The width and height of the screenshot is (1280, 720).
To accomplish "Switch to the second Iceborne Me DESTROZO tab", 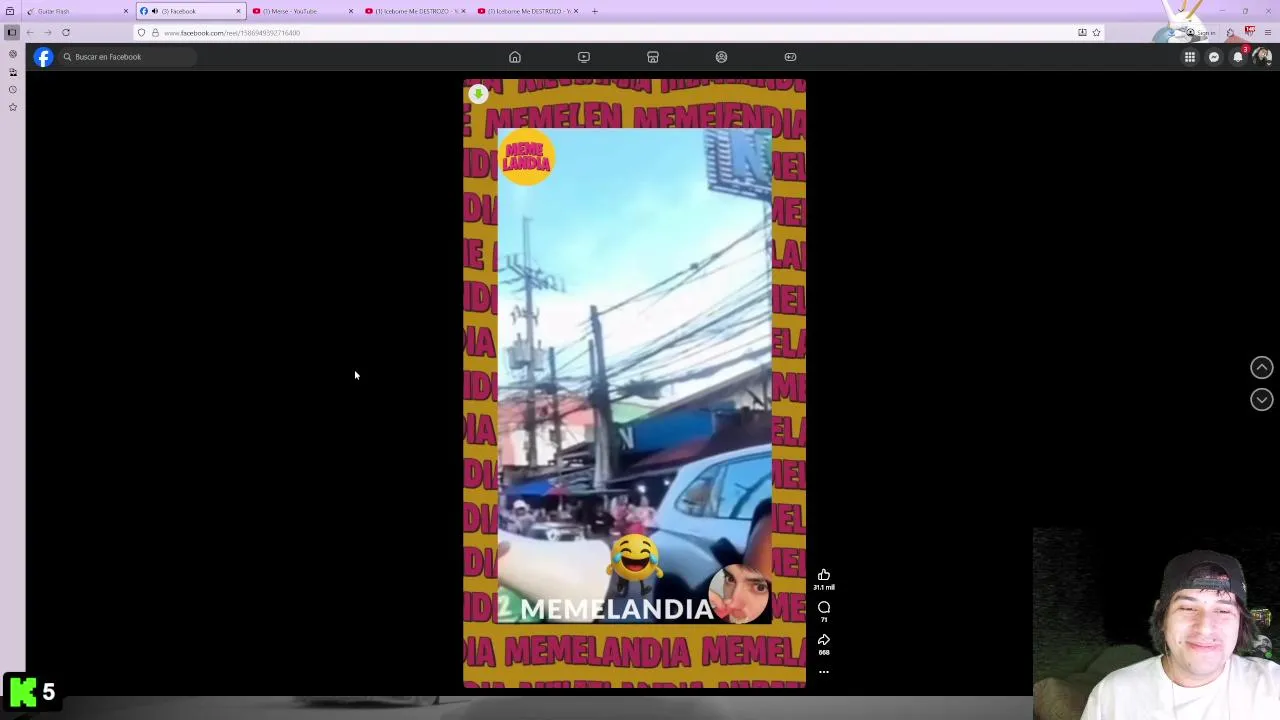I will (x=527, y=11).
